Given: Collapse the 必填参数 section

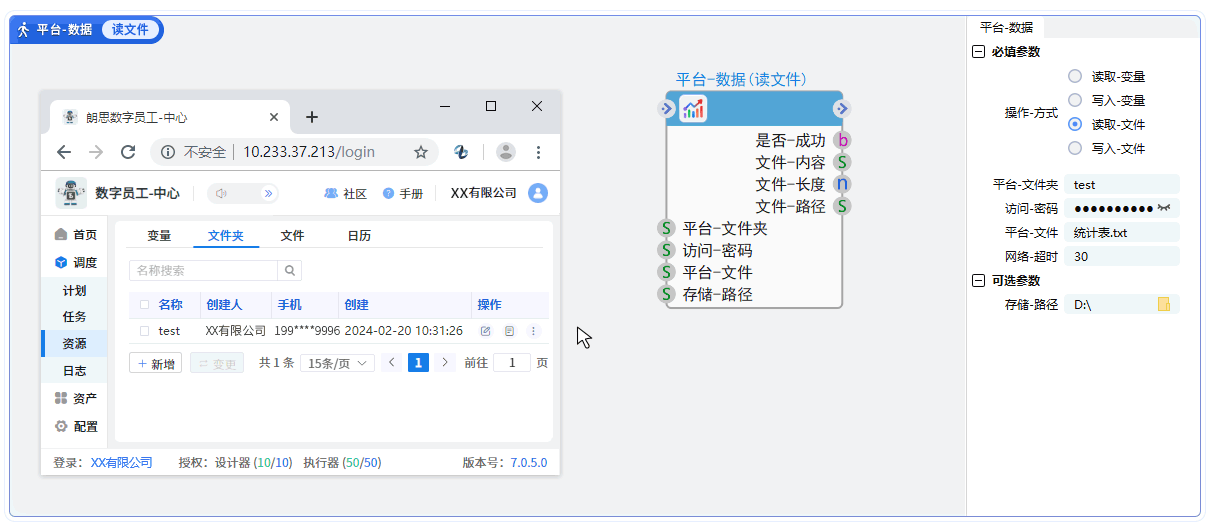Looking at the screenshot, I should (978, 52).
